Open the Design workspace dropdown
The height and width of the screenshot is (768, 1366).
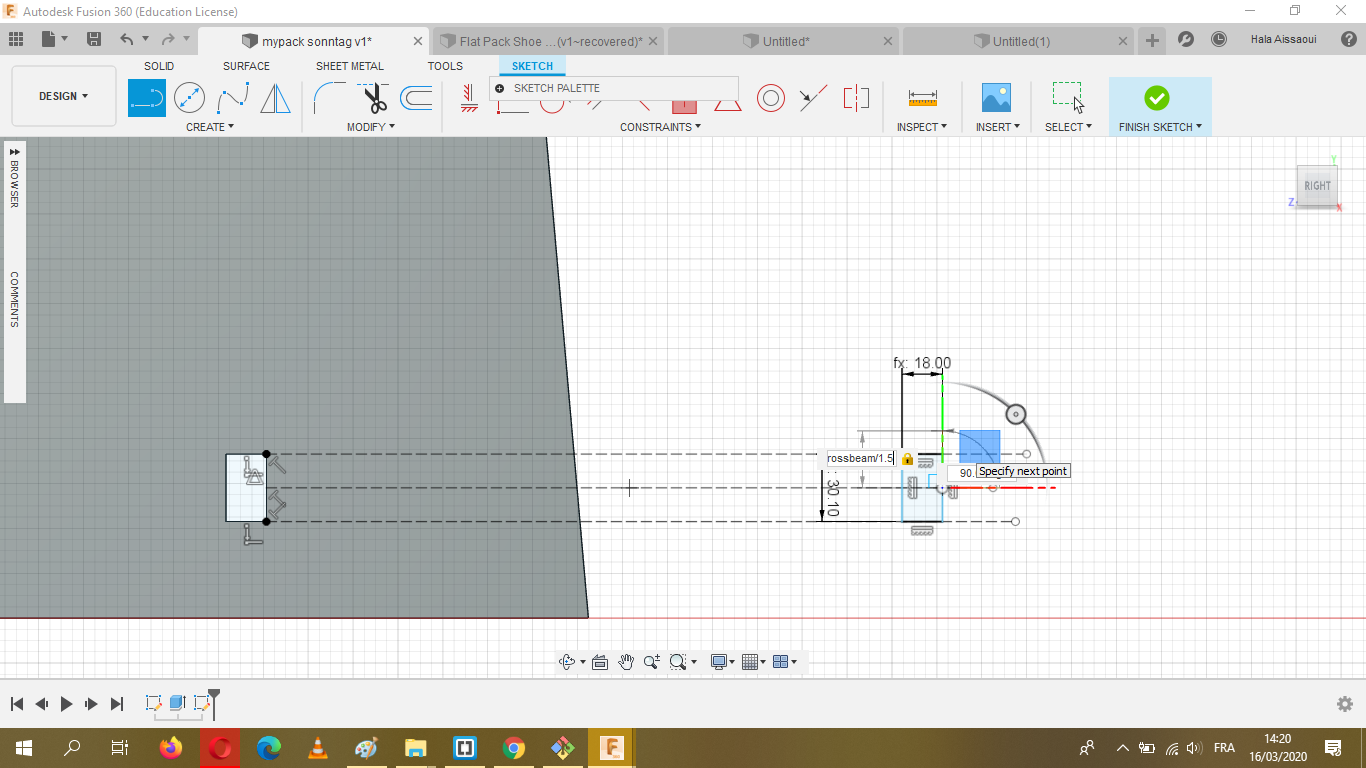click(x=64, y=96)
